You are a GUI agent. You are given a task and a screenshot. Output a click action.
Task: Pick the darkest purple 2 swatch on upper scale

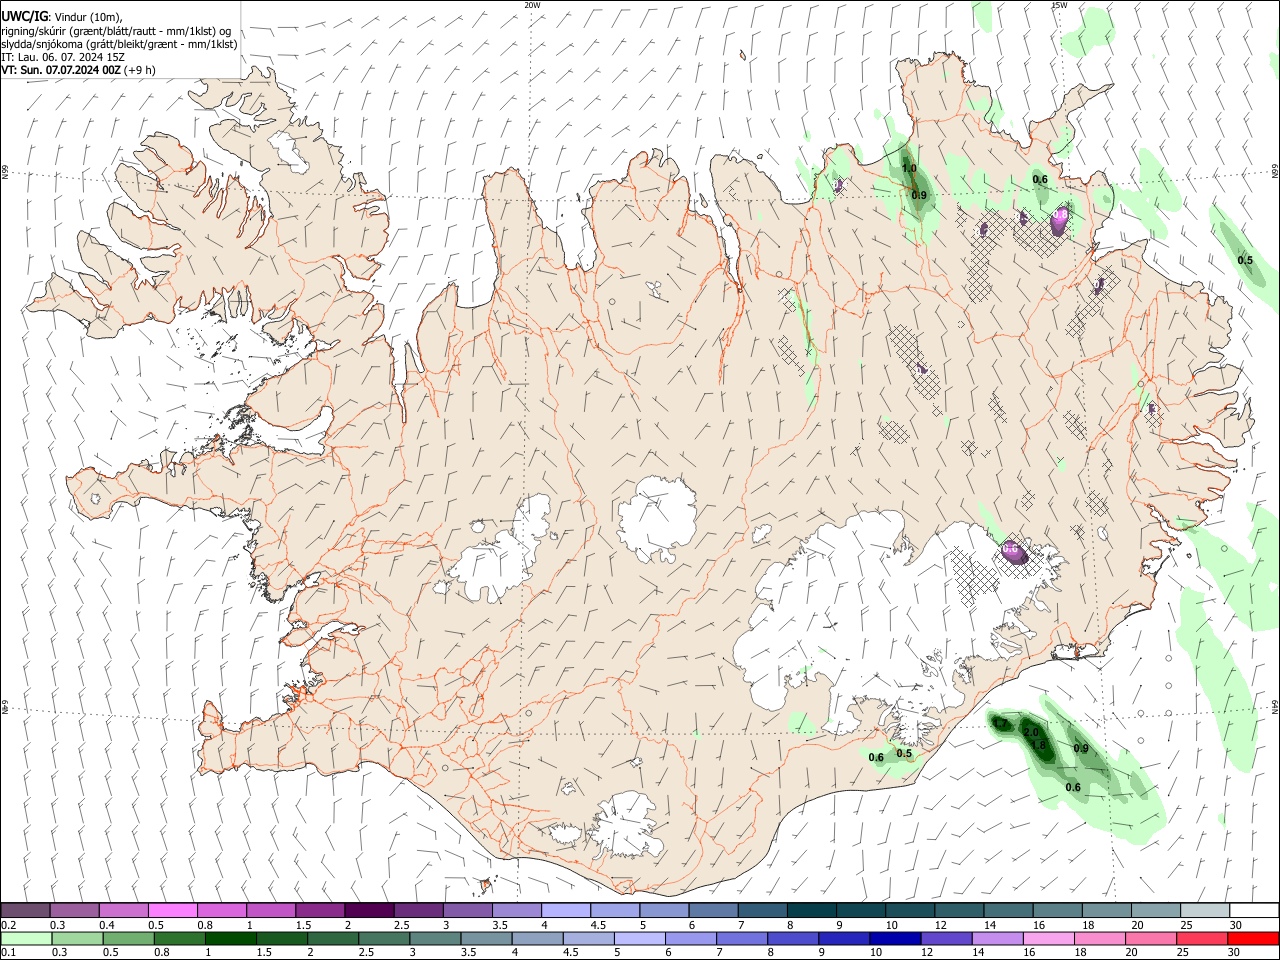coord(368,910)
